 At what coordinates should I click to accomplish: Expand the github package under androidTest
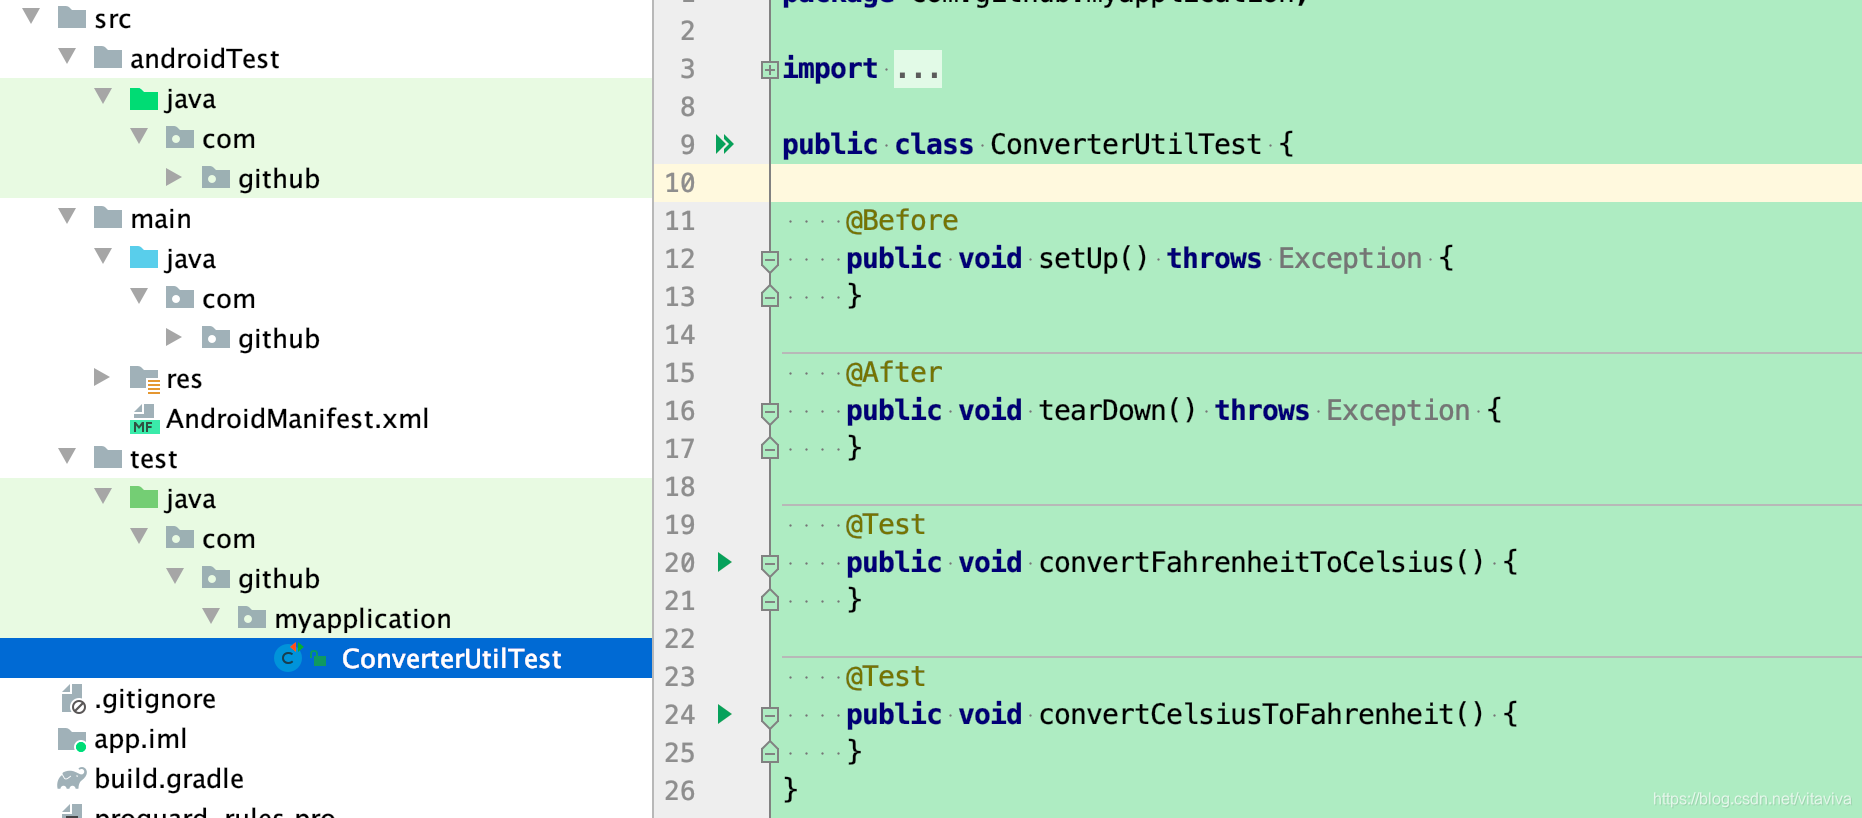[x=175, y=177]
